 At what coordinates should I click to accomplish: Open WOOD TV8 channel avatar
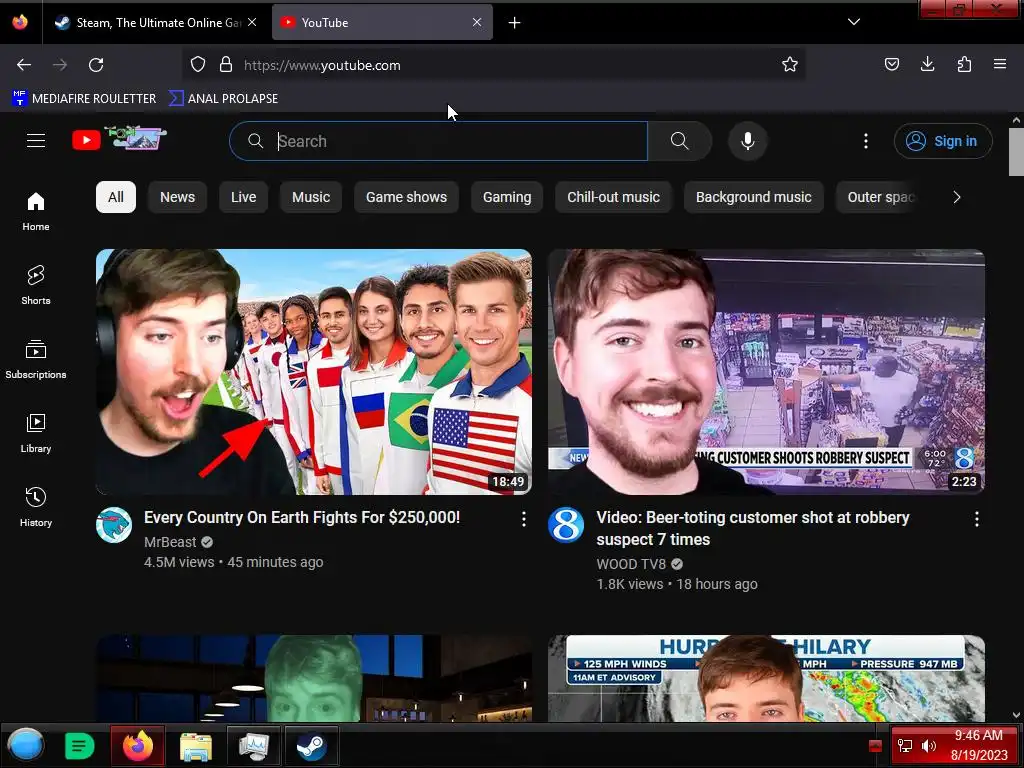pyautogui.click(x=566, y=525)
